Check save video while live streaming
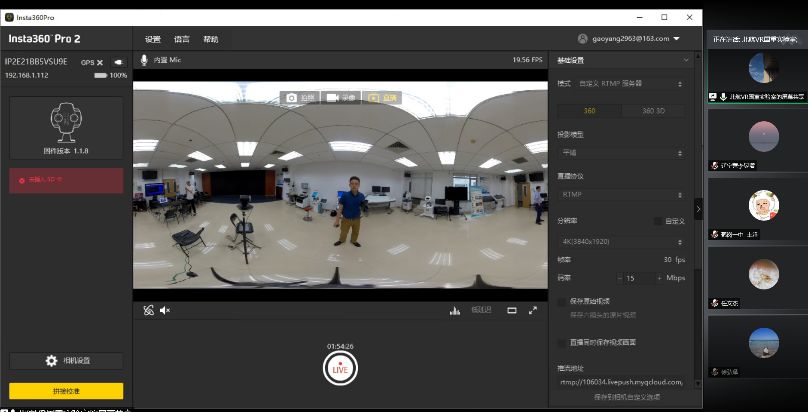Viewport: 808px width, 412px height. click(x=561, y=342)
